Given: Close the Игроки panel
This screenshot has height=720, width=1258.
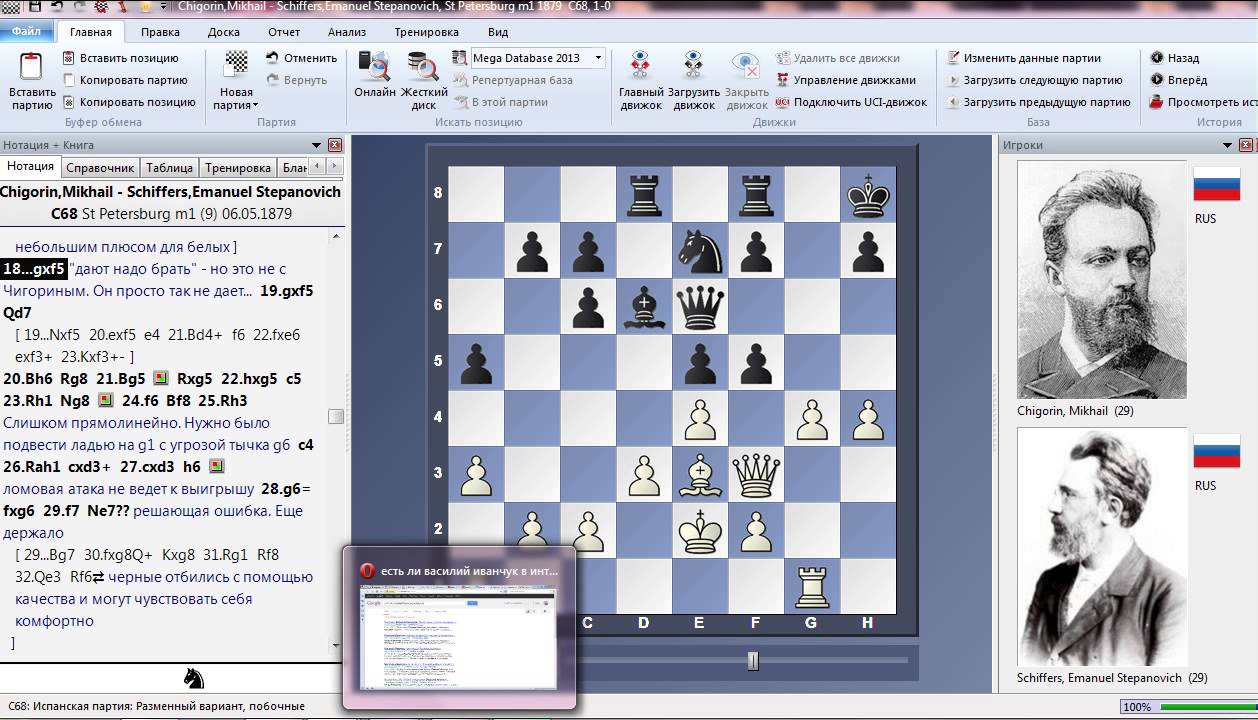Looking at the screenshot, I should pos(1245,145).
